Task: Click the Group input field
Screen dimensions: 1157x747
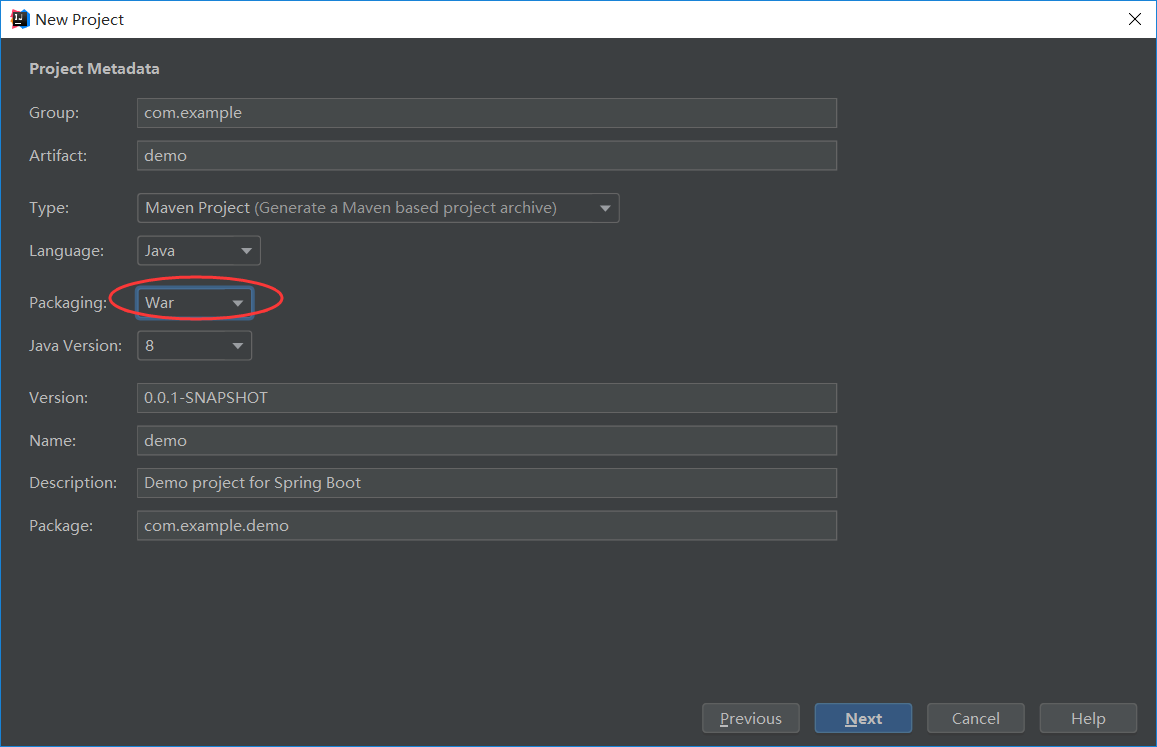Action: (486, 113)
